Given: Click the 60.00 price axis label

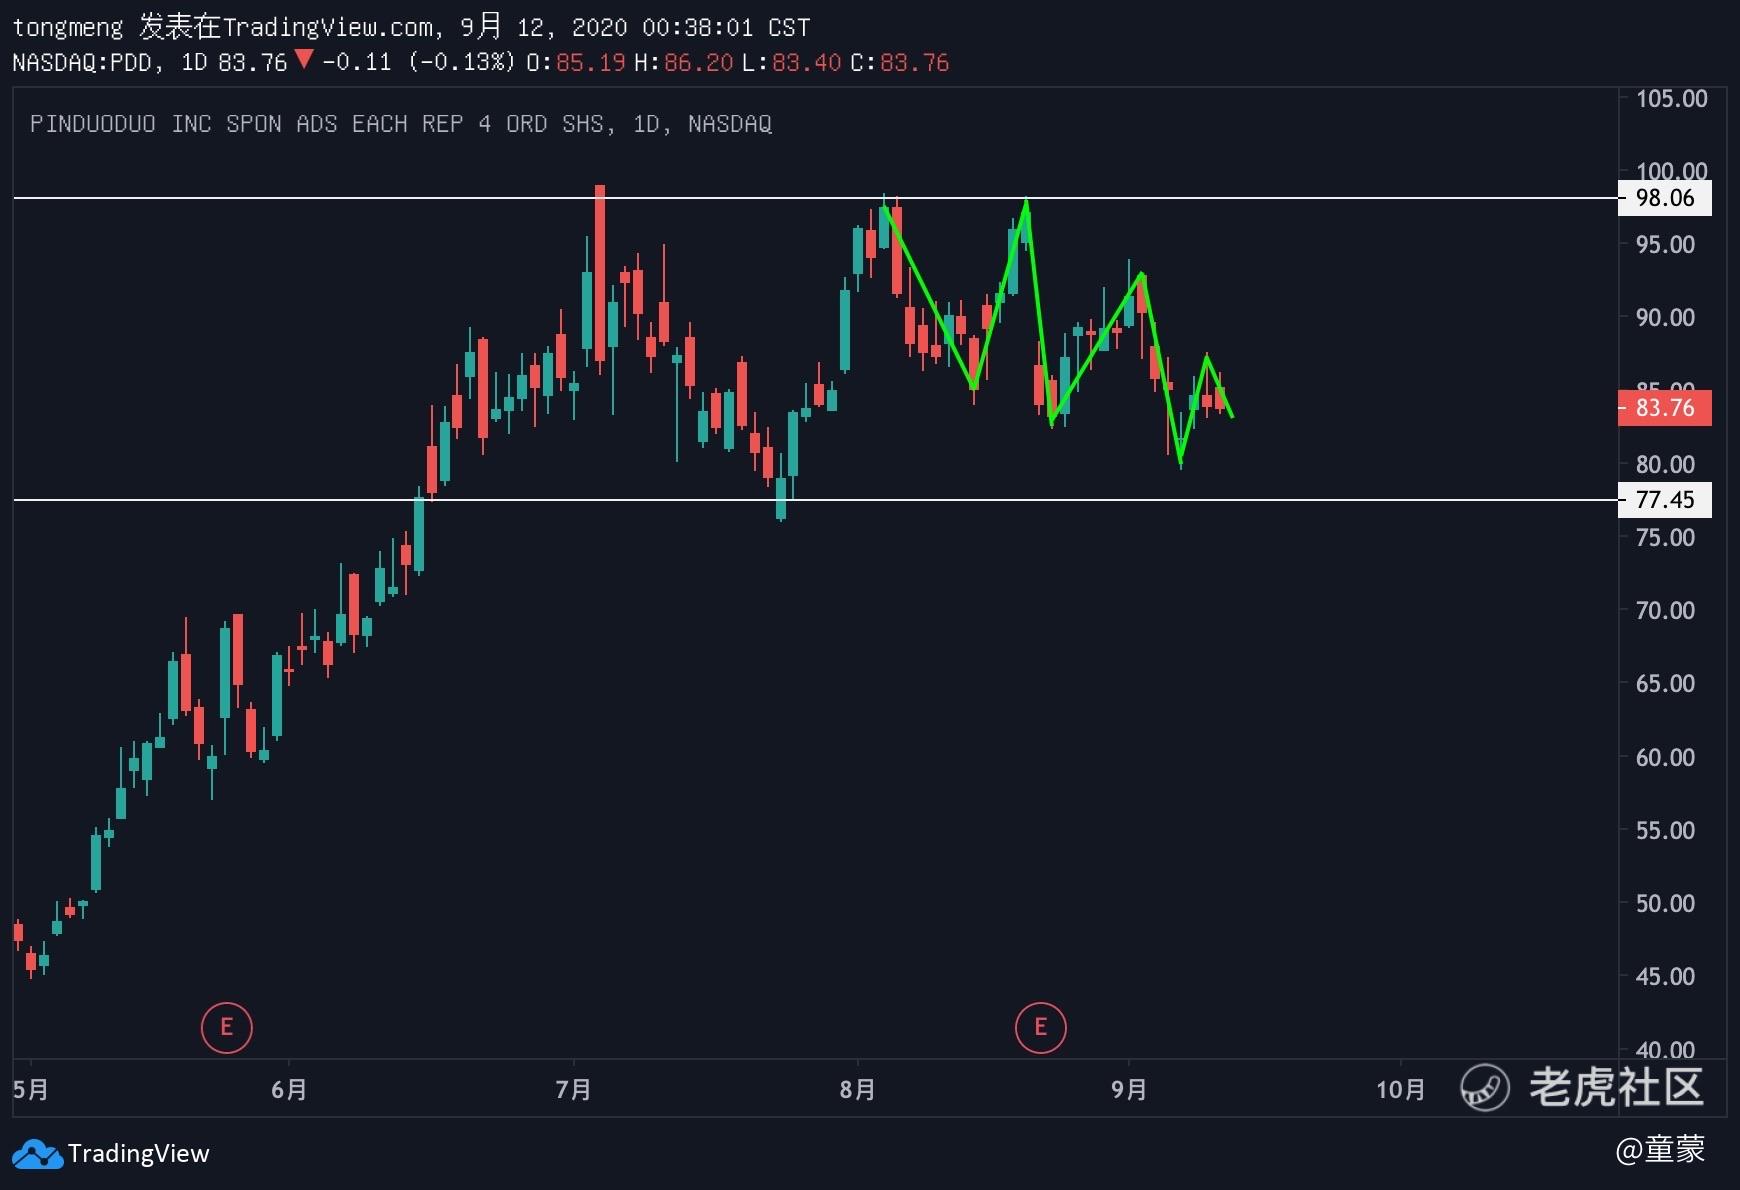Looking at the screenshot, I should 1665,757.
